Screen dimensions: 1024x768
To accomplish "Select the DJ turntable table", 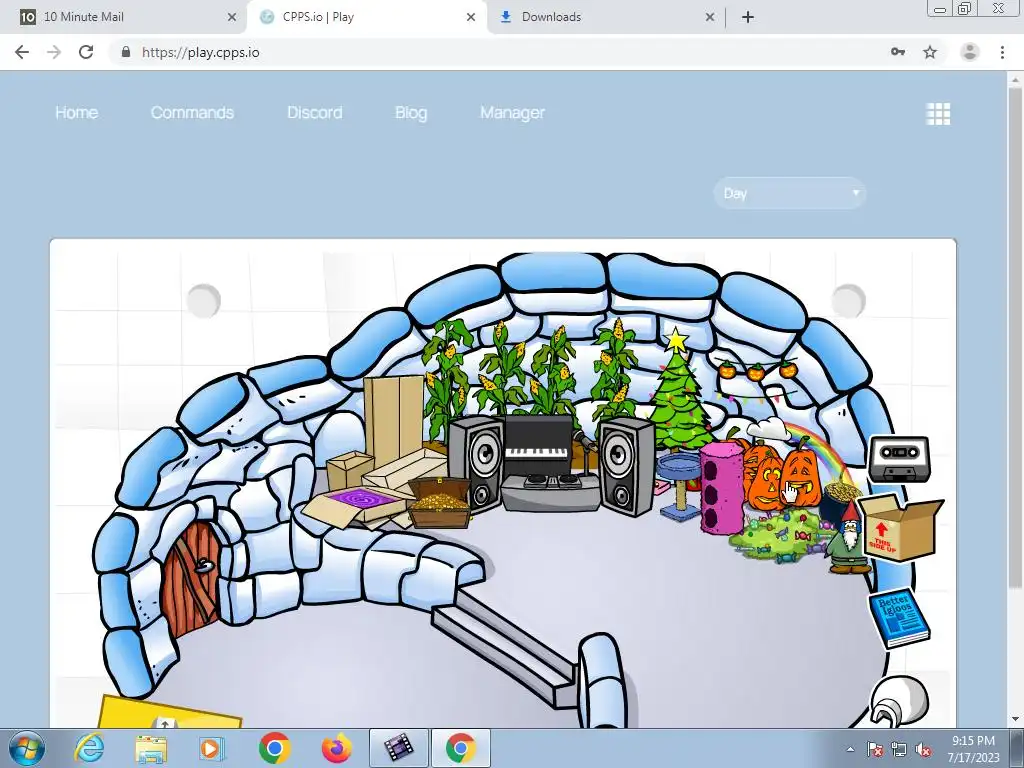I will tap(551, 492).
